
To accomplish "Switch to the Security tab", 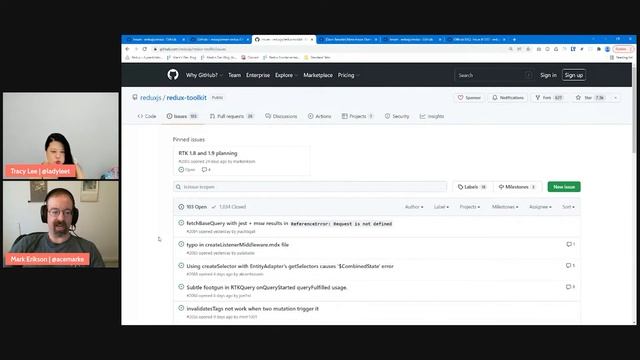I will point(397,116).
